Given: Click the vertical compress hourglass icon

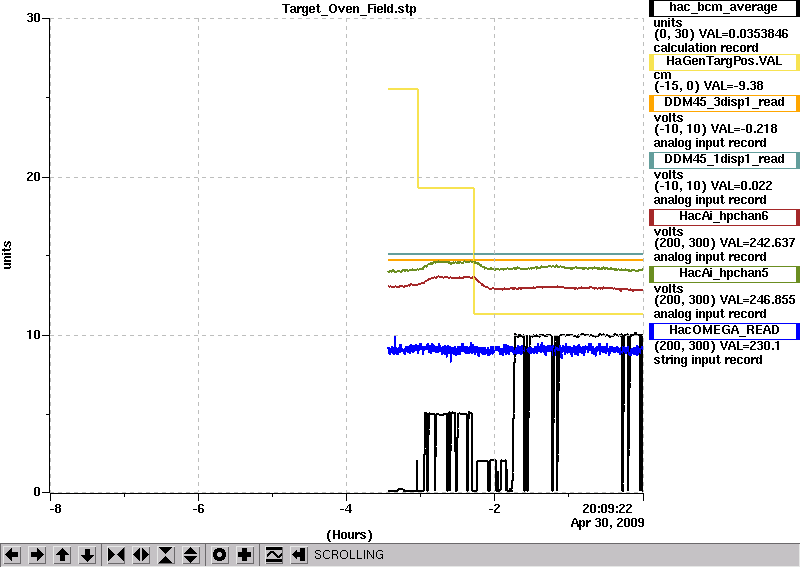Looking at the screenshot, I should 166,555.
